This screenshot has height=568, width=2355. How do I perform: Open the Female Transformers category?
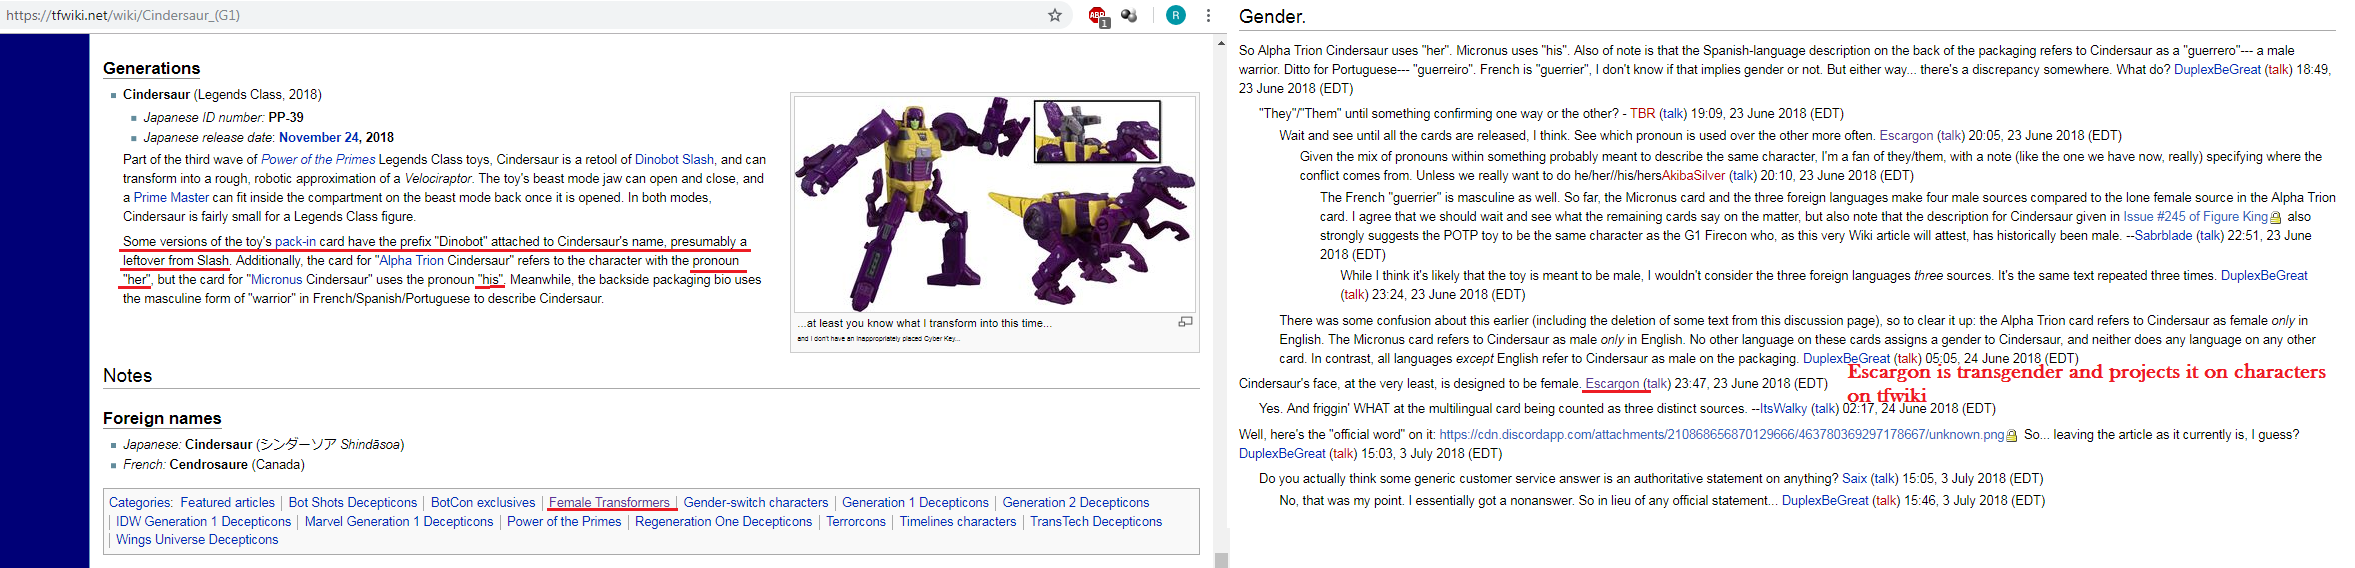click(x=609, y=502)
